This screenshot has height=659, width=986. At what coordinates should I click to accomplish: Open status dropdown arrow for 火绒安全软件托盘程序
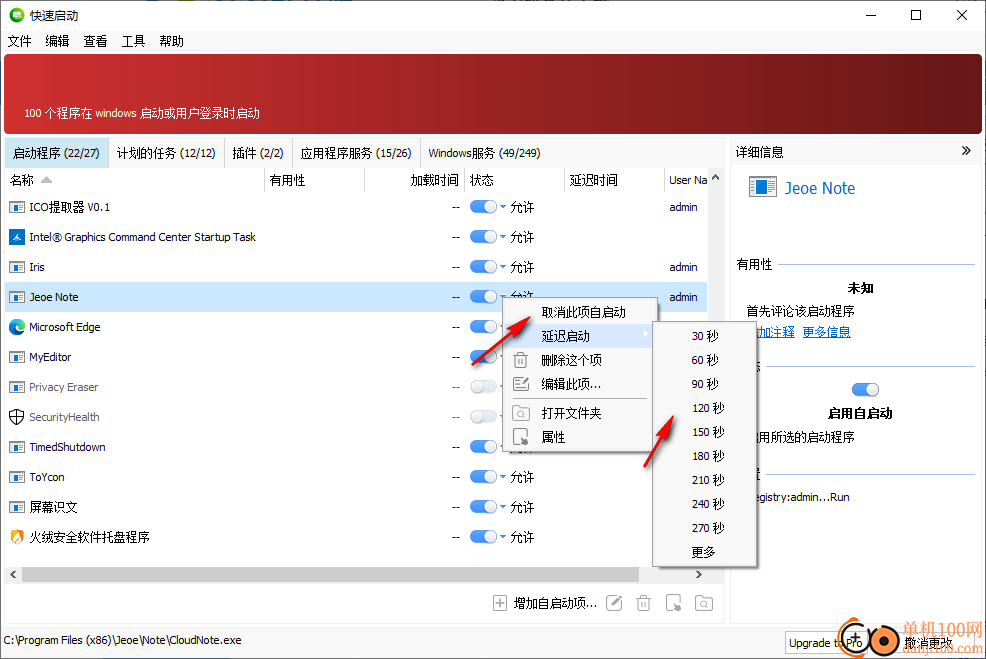(503, 537)
